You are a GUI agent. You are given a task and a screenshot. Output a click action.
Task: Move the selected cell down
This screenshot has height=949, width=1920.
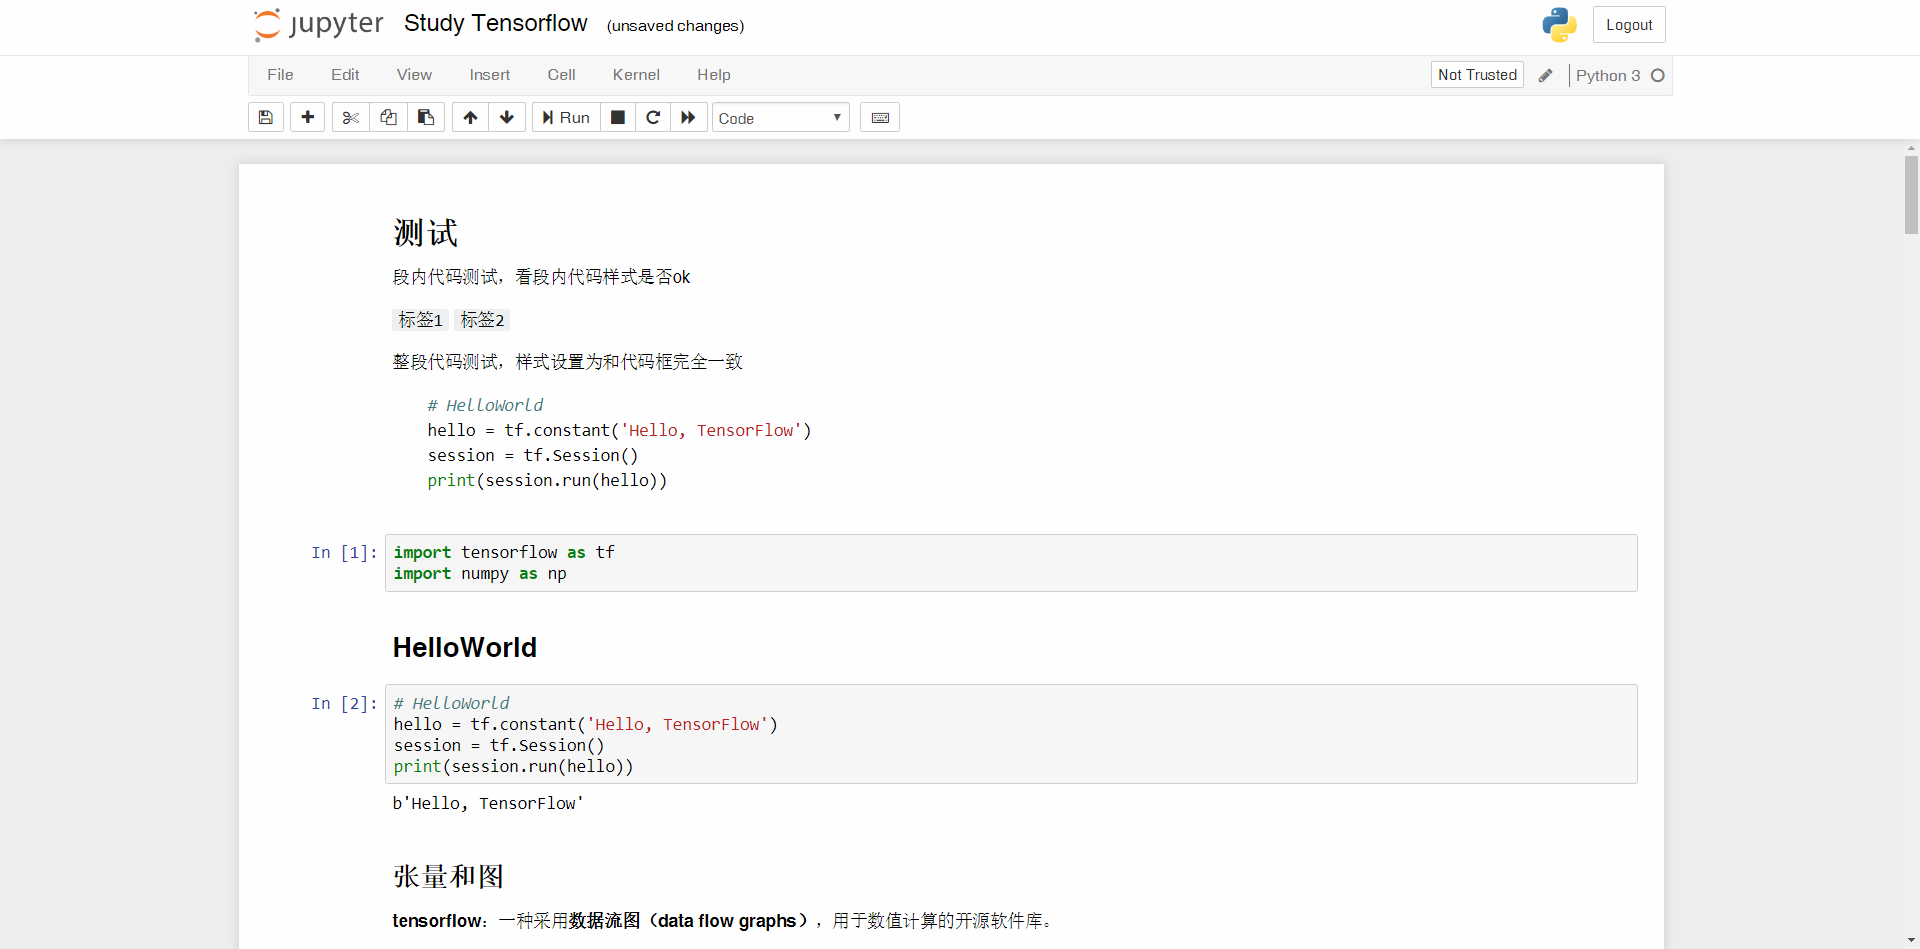507,117
